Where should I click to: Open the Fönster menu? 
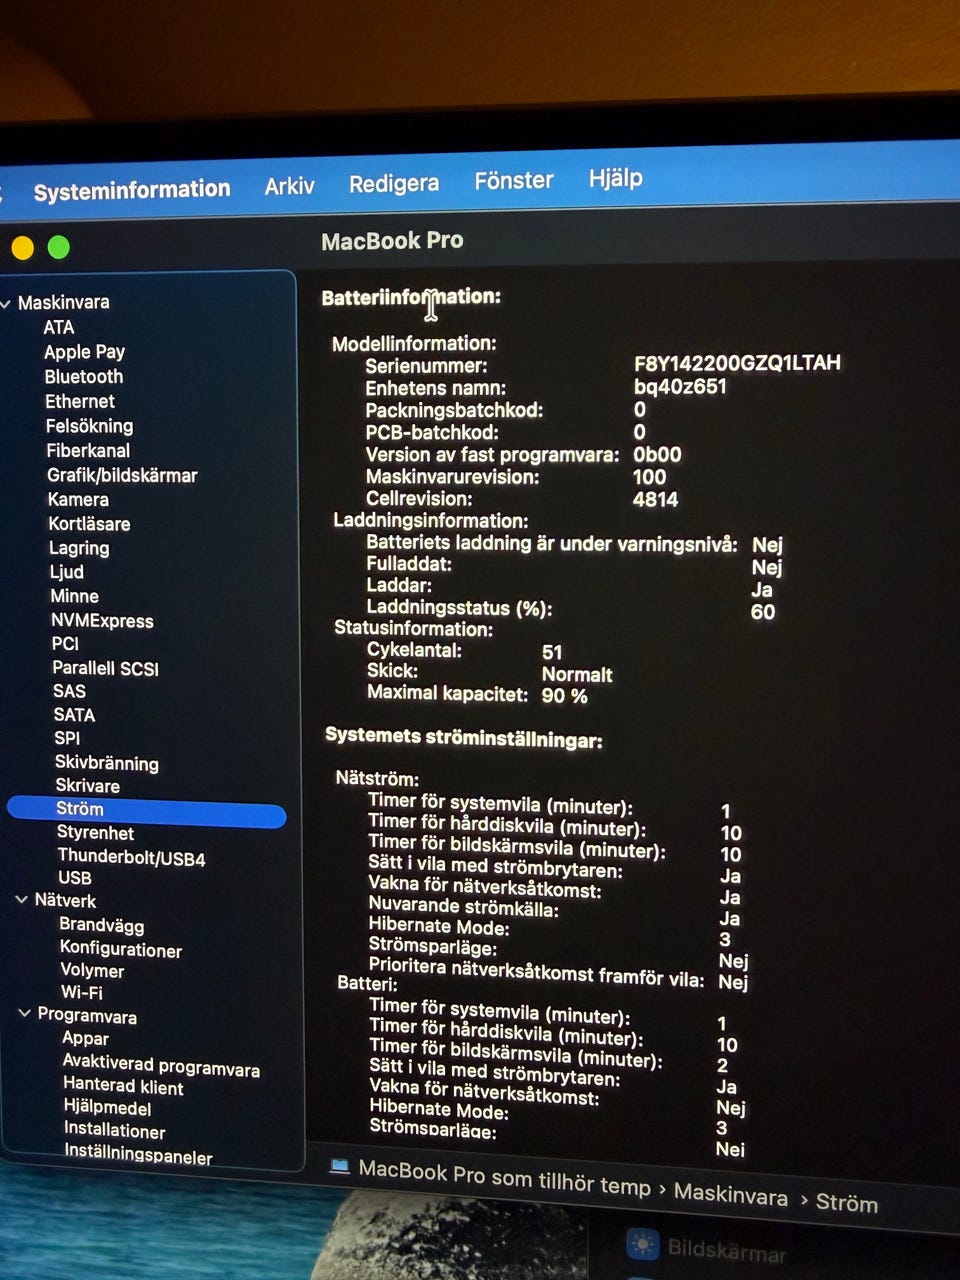coord(514,181)
